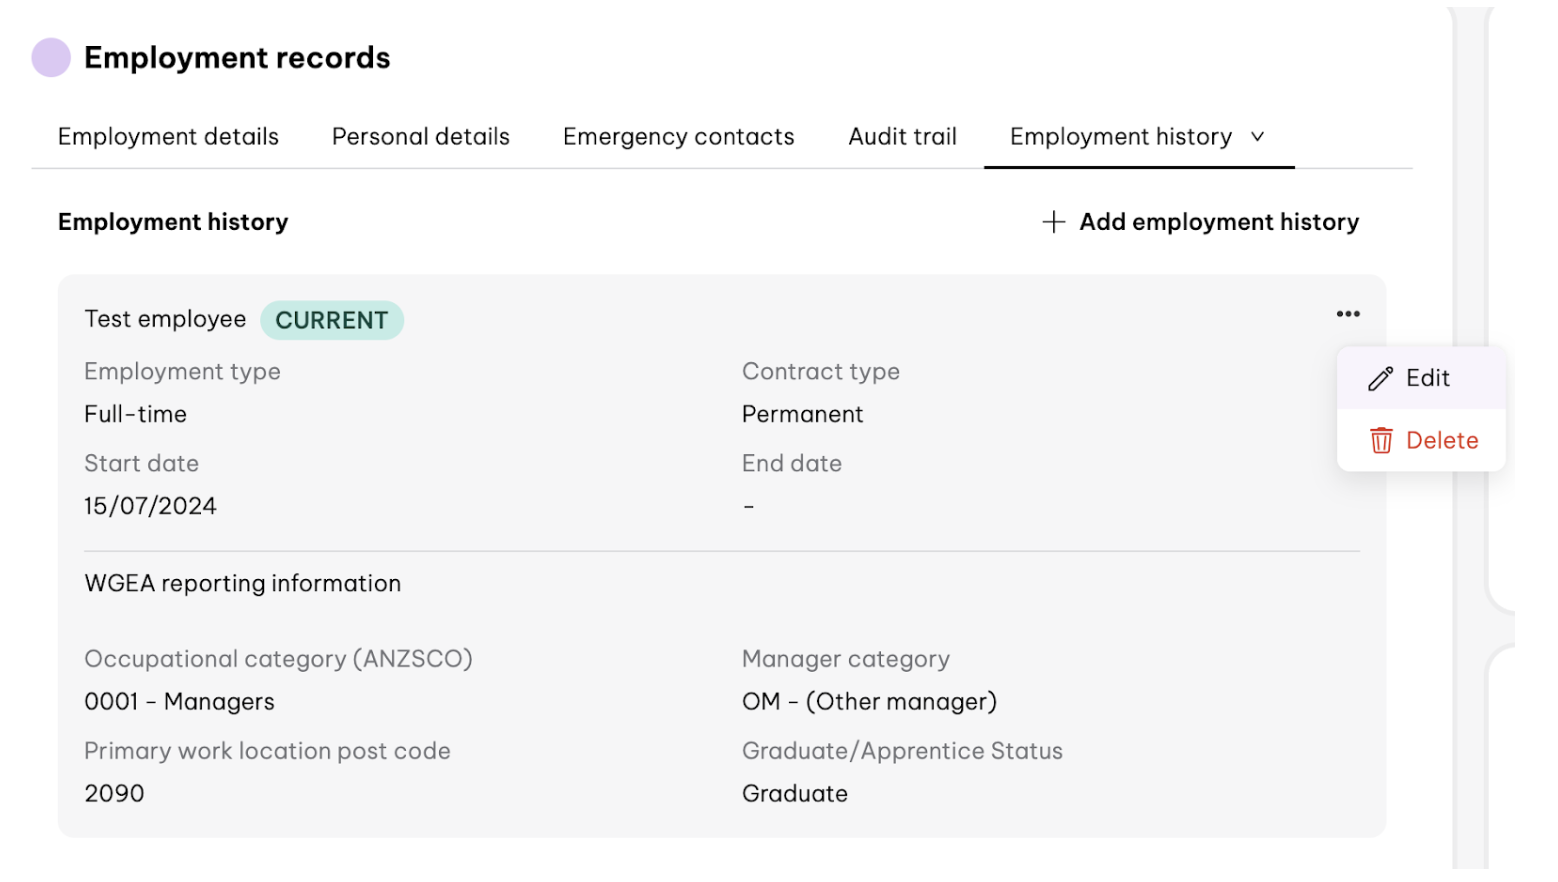
Task: Click the purple circle beside Employment records
Action: (51, 58)
